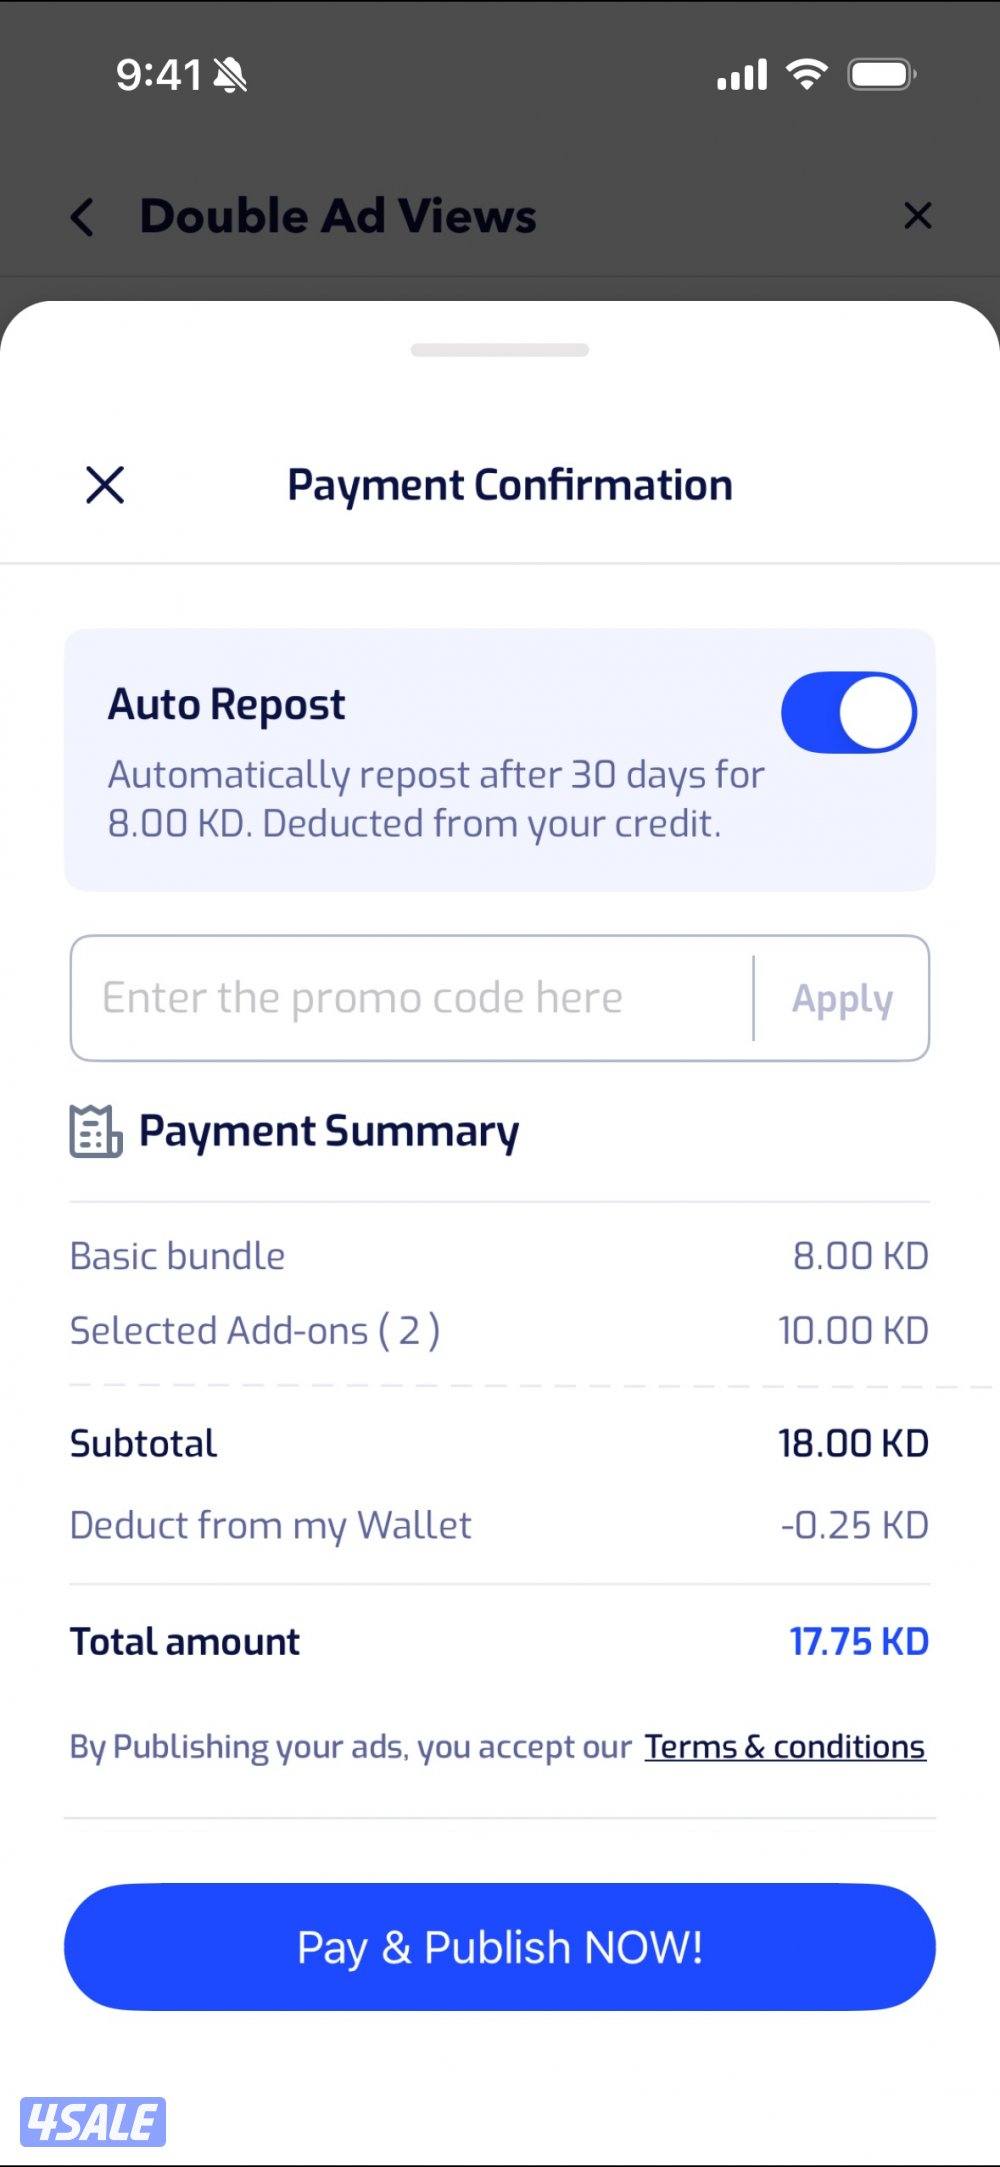Go back from Double Ad Views

(x=83, y=216)
